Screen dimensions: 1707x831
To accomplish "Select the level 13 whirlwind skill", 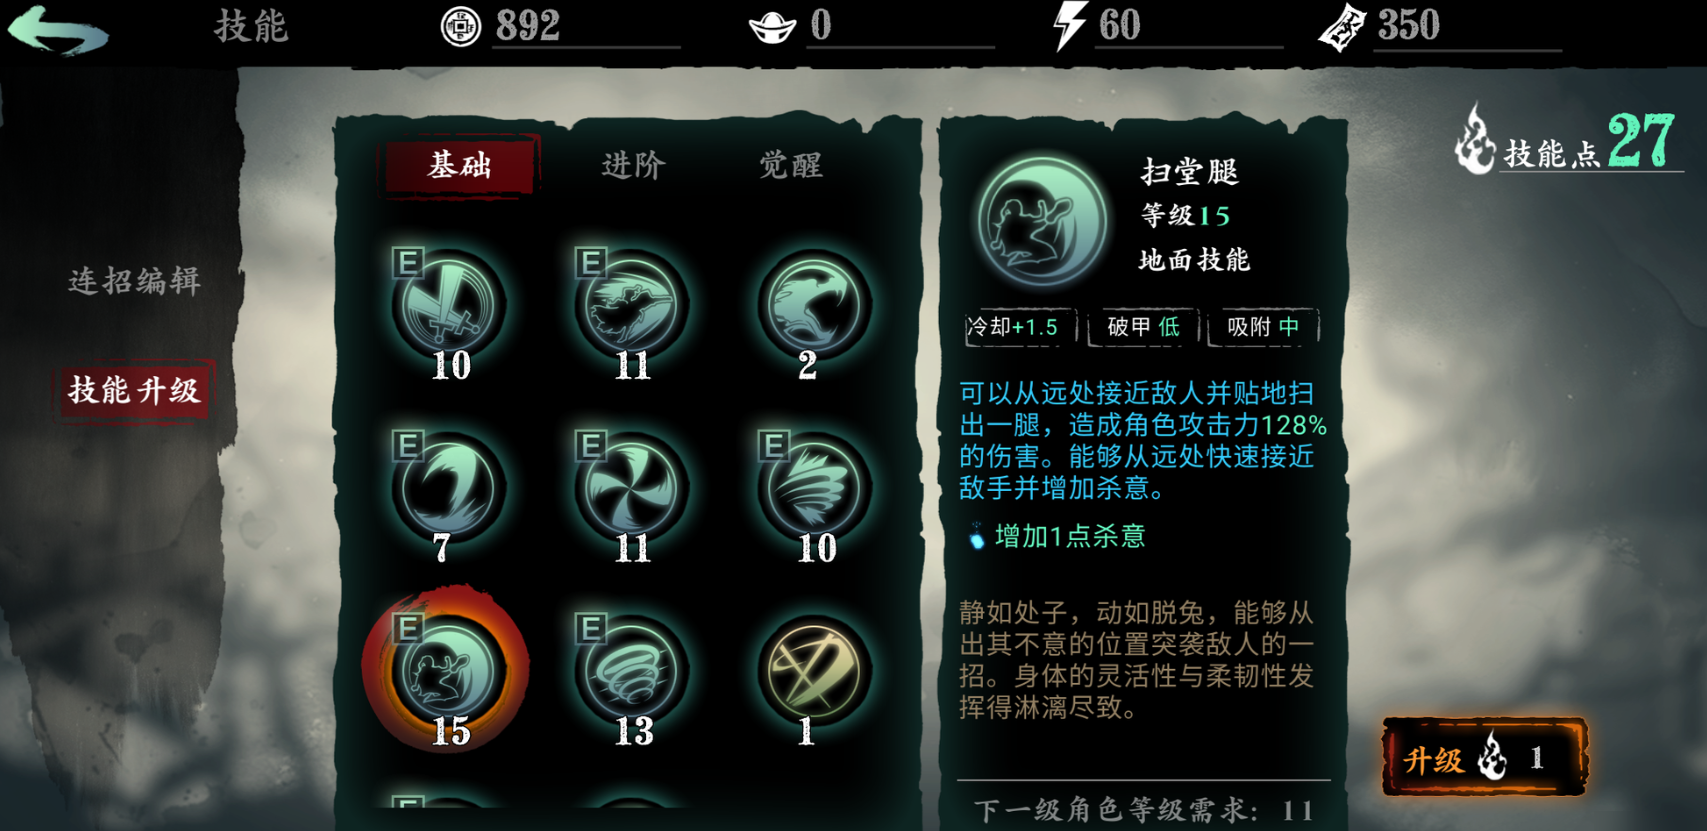I will [631, 671].
